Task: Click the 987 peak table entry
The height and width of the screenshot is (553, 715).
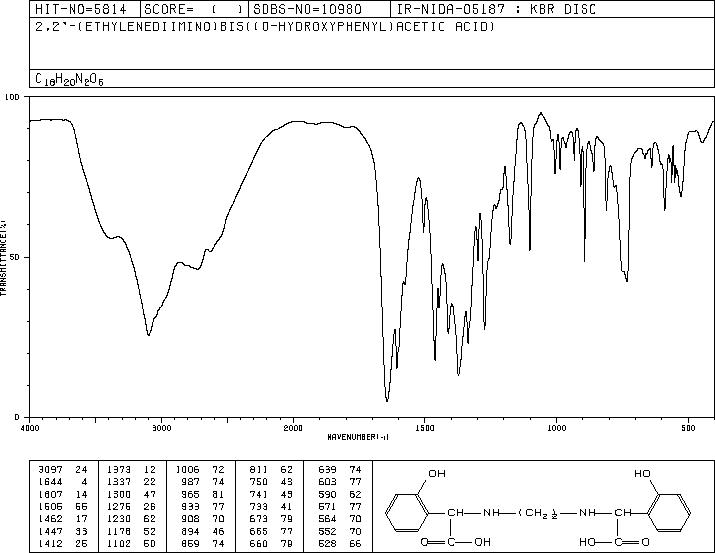Action: pos(203,482)
